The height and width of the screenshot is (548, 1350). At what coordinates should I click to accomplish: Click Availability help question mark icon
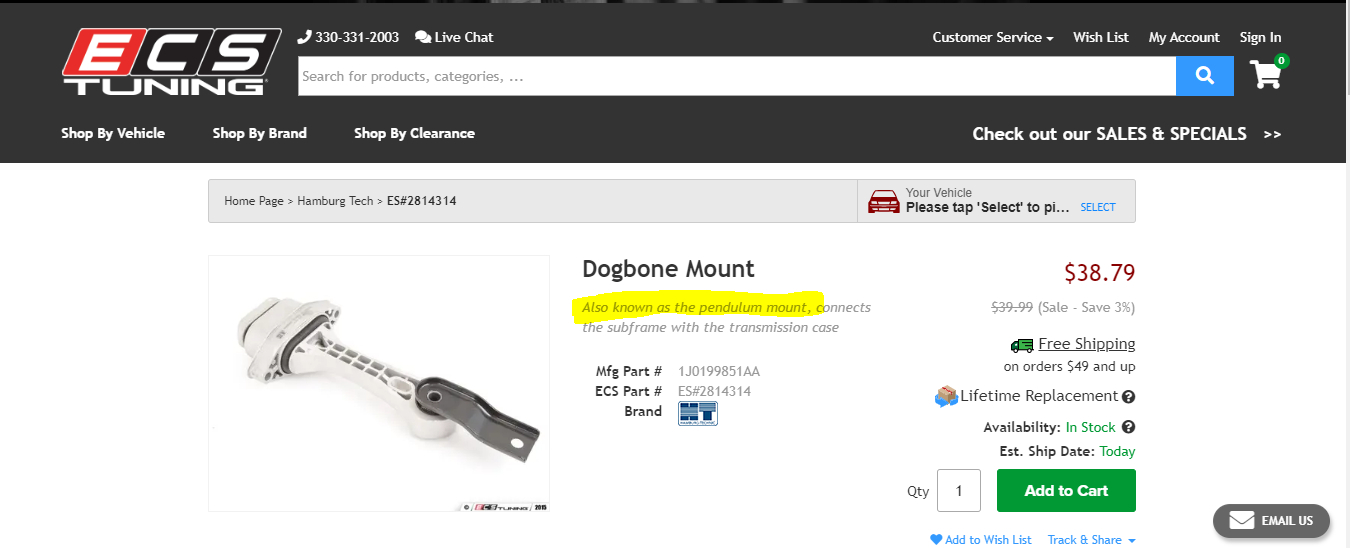(x=1128, y=427)
